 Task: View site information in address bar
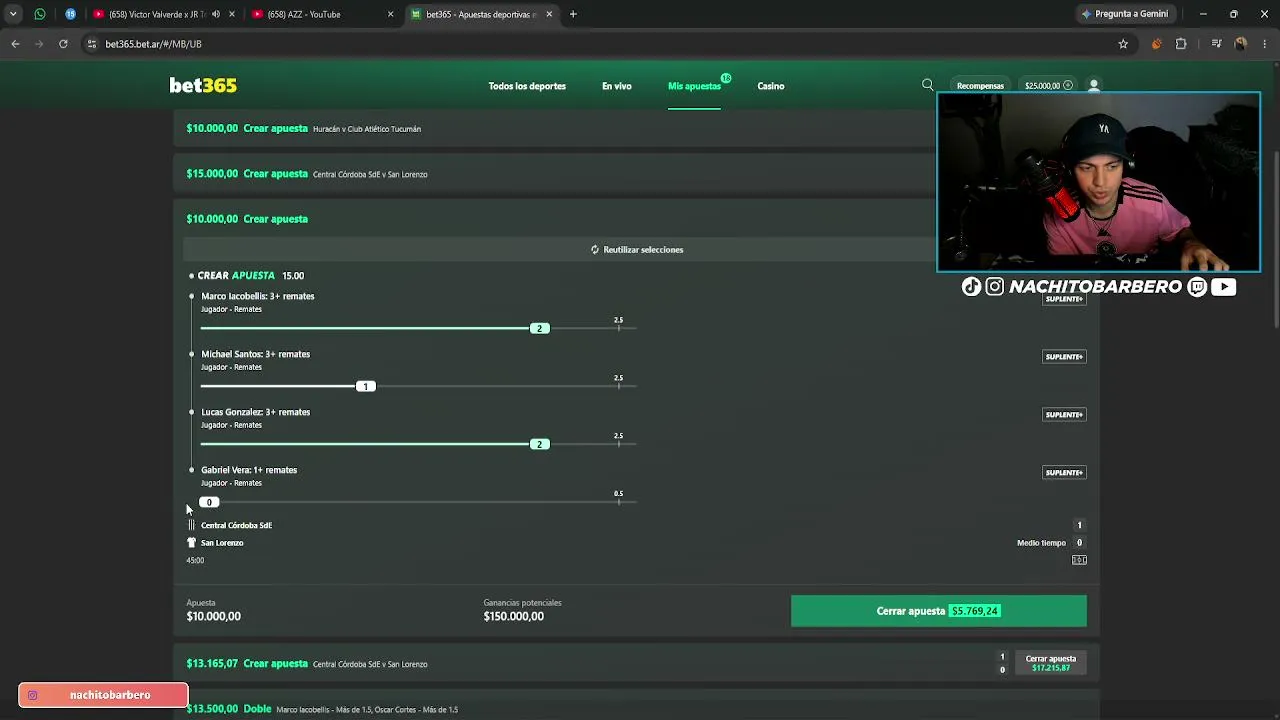point(92,44)
